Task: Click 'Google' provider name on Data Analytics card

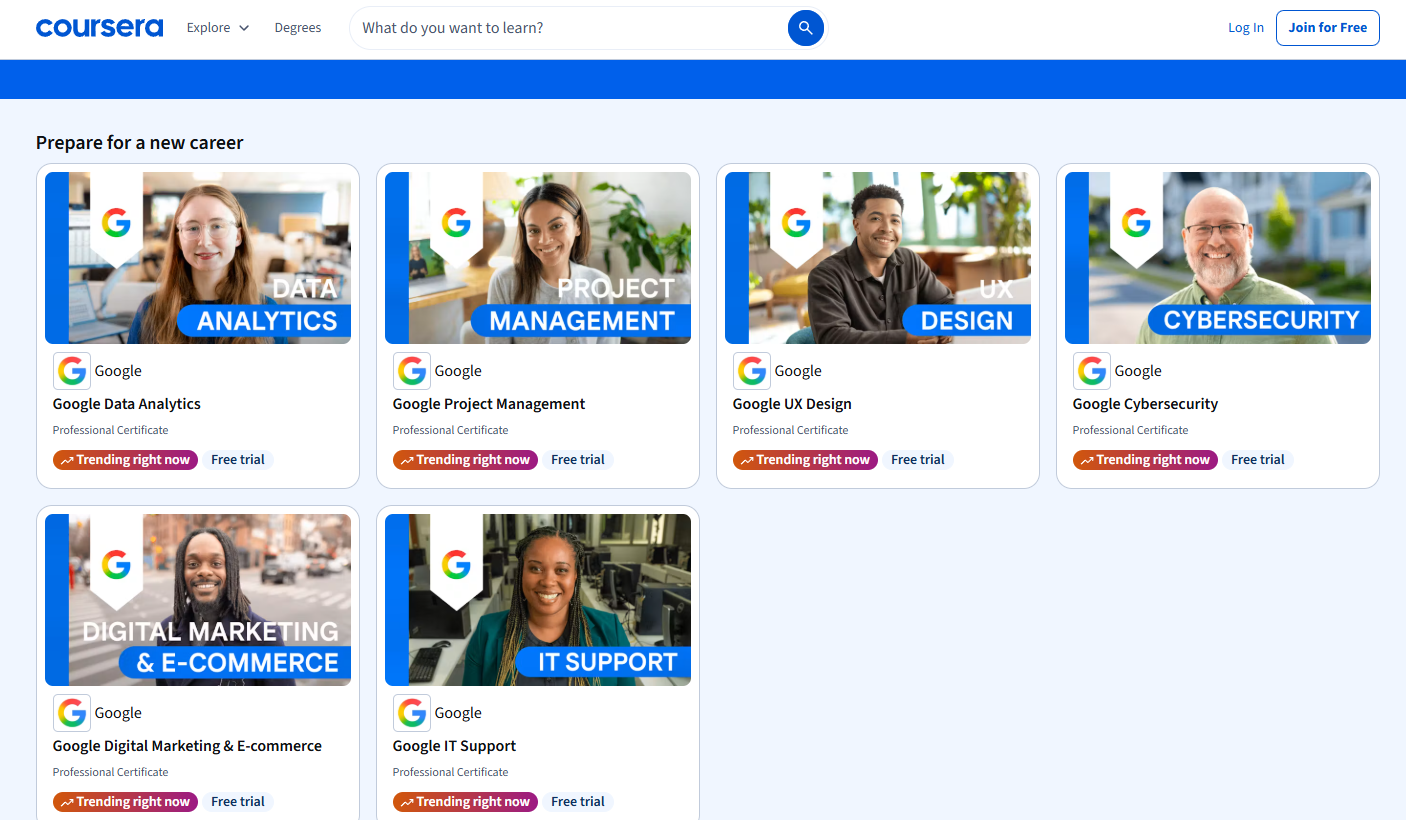Action: [x=118, y=371]
